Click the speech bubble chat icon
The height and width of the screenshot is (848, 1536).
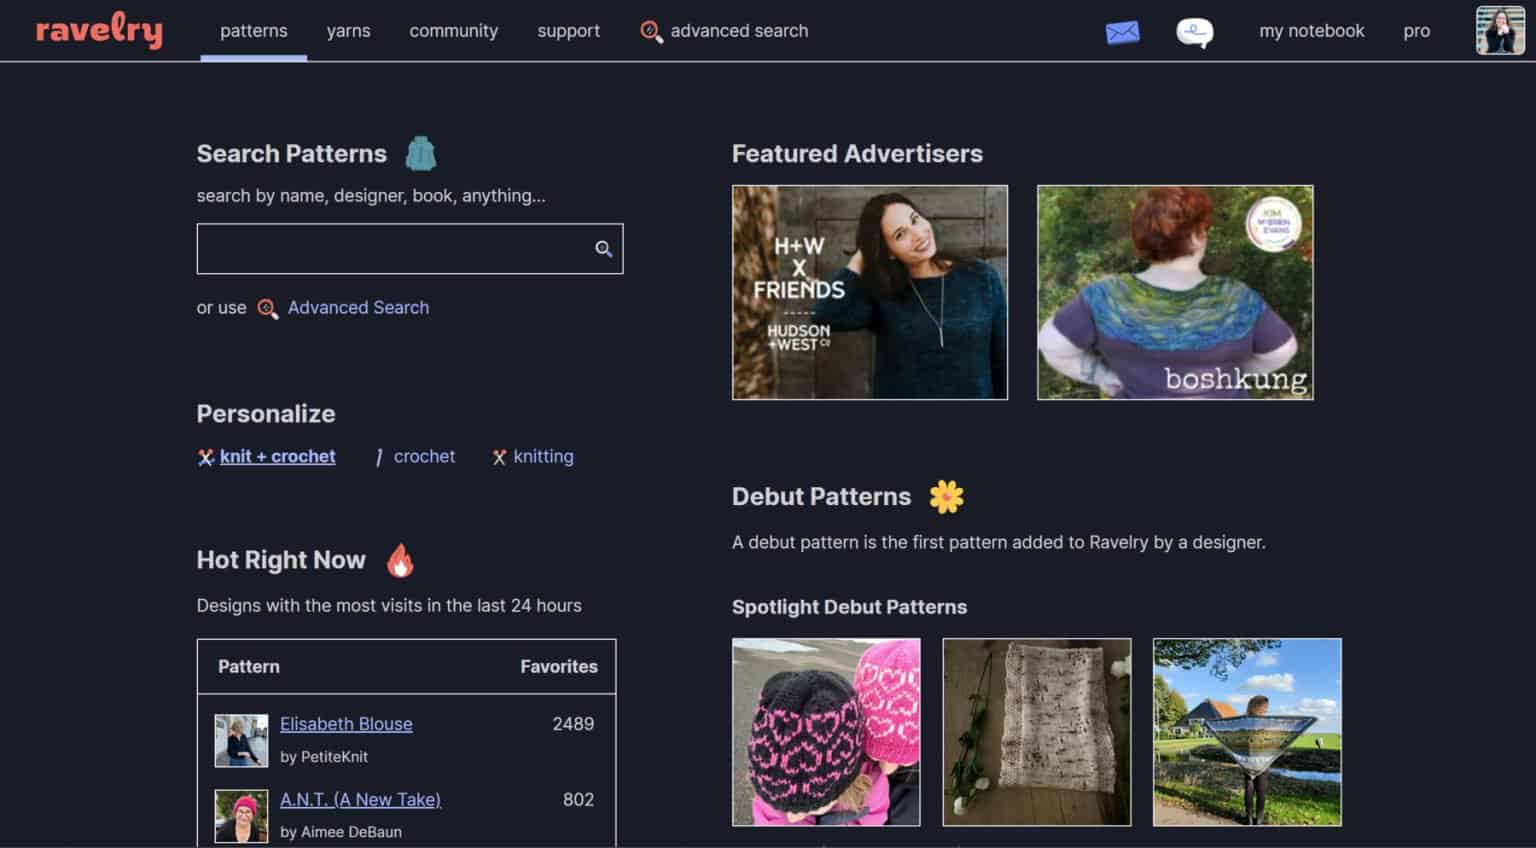tap(1196, 31)
